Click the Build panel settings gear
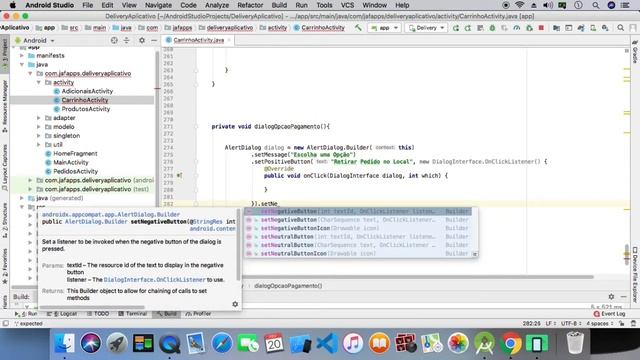This screenshot has width=640, height=360. click(611, 297)
